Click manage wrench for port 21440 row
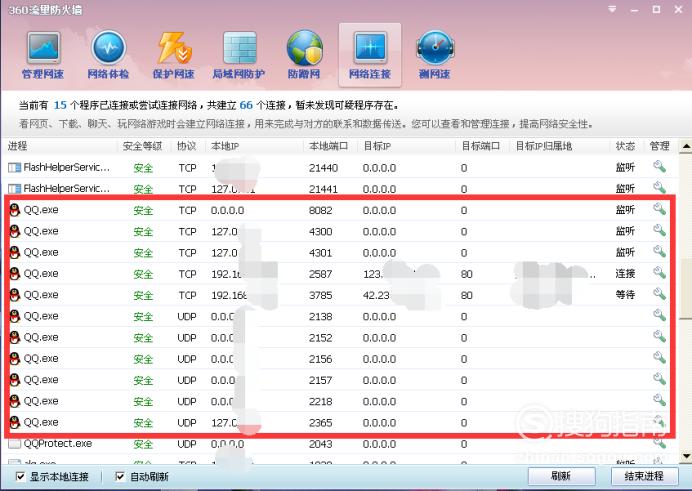The image size is (692, 491). click(x=659, y=167)
